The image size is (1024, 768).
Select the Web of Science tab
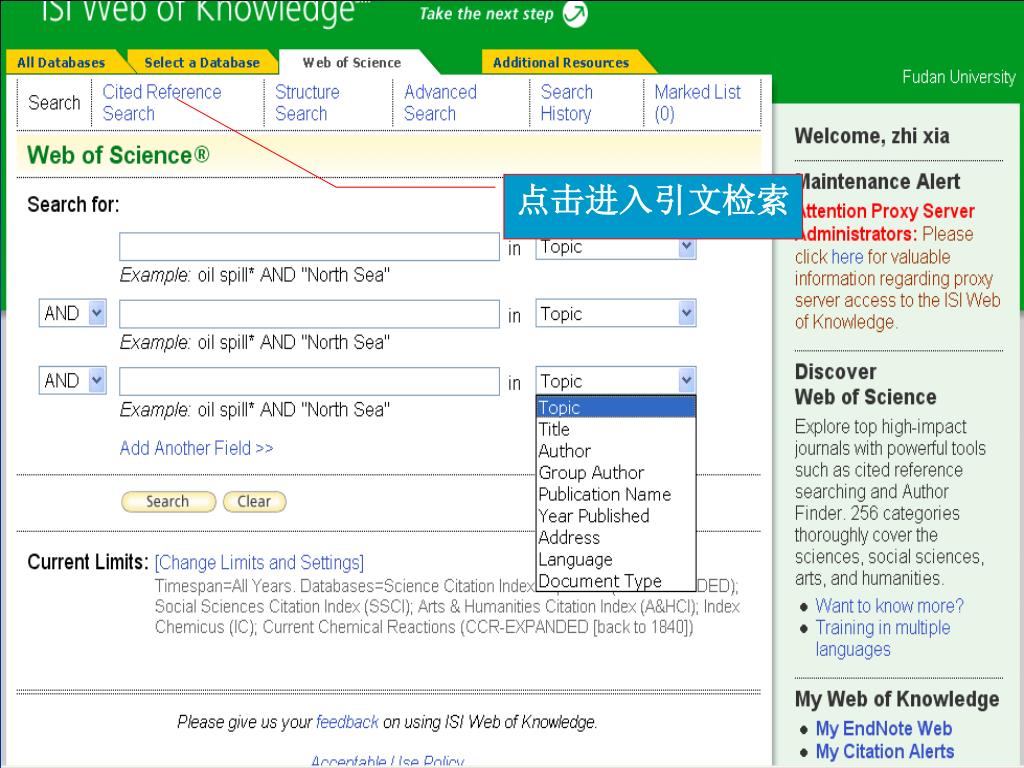coord(351,63)
